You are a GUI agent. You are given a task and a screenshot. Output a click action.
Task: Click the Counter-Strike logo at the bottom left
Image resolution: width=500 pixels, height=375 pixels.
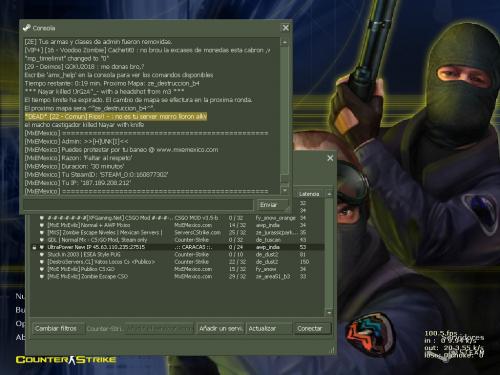click(66, 360)
